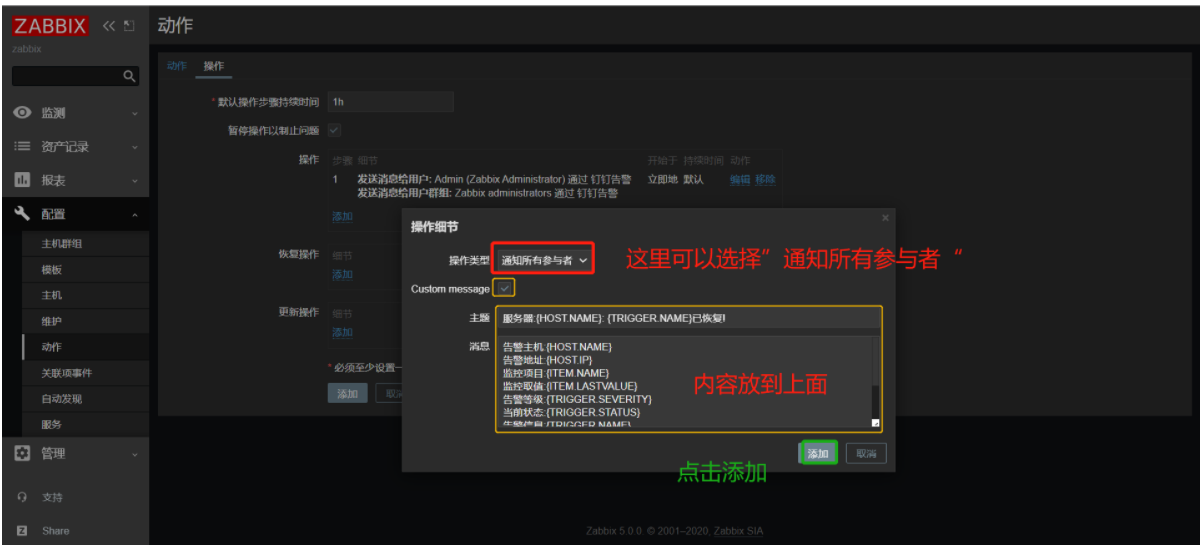1203x553 pixels.
Task: Open 模板 in the sidebar
Action: click(51, 270)
